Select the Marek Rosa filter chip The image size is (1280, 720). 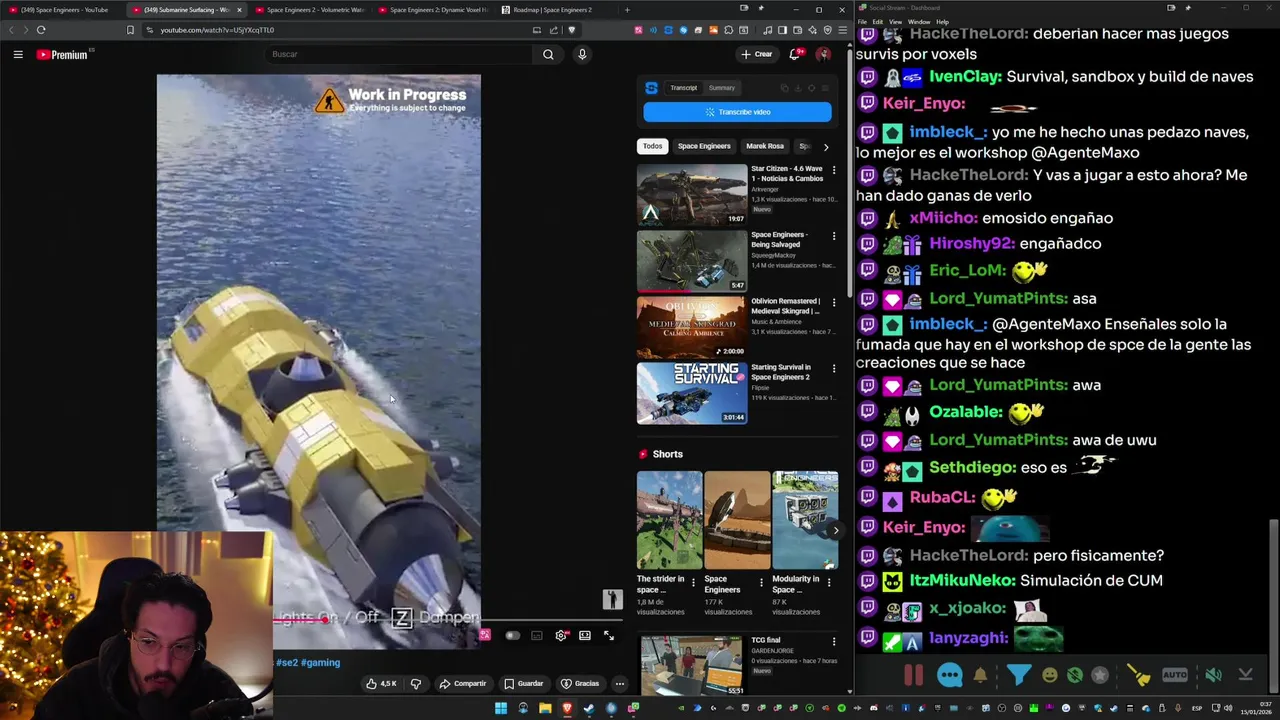coord(765,146)
